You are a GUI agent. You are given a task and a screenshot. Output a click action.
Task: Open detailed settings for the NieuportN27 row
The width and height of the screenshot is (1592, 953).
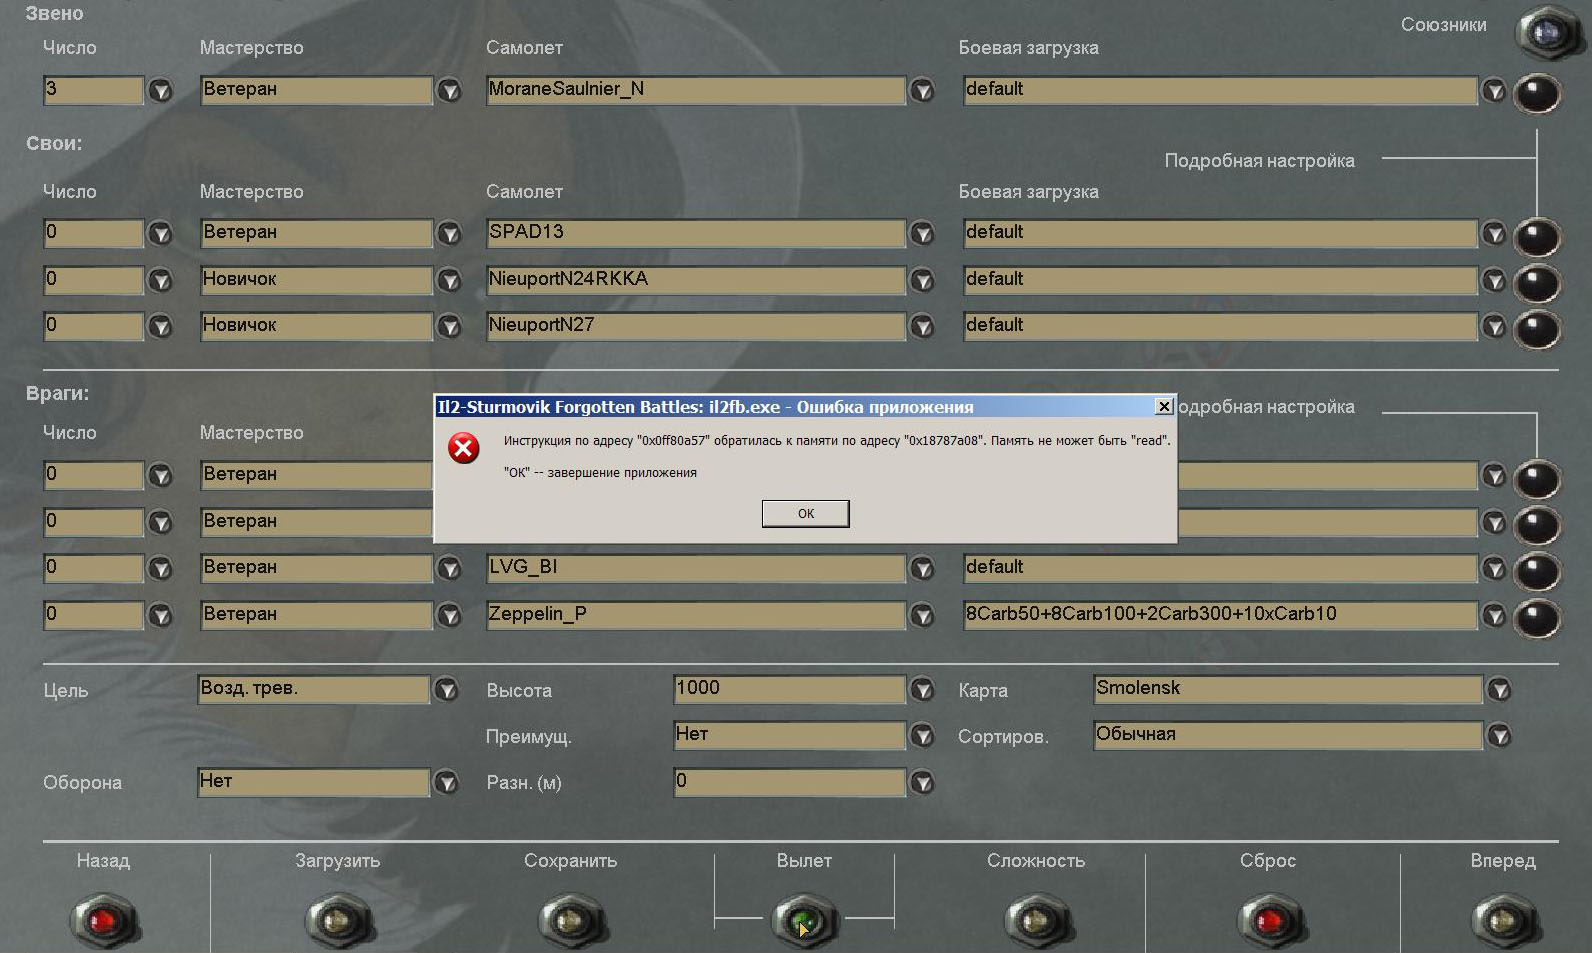tap(1537, 329)
